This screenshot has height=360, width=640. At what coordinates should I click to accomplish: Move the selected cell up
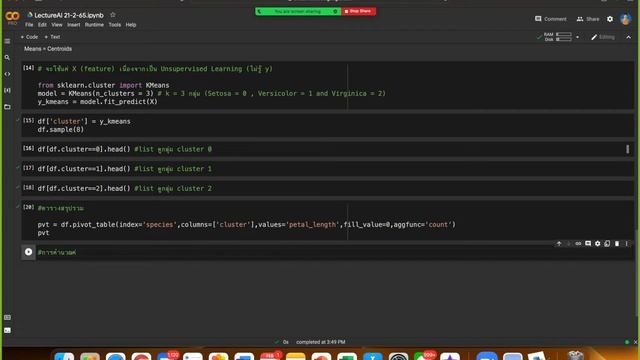coord(559,244)
